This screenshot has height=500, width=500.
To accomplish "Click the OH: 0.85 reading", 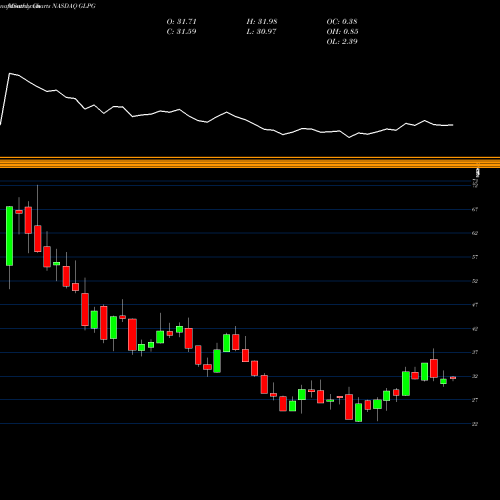I will 342,32.
